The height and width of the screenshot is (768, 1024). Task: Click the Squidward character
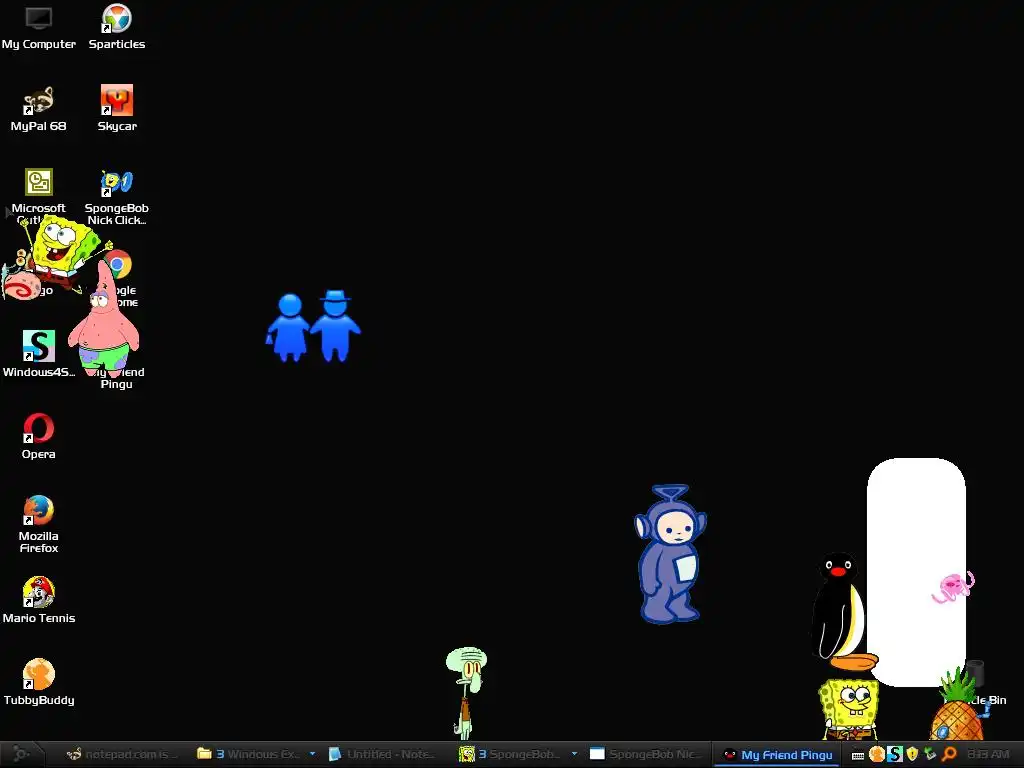pos(466,692)
